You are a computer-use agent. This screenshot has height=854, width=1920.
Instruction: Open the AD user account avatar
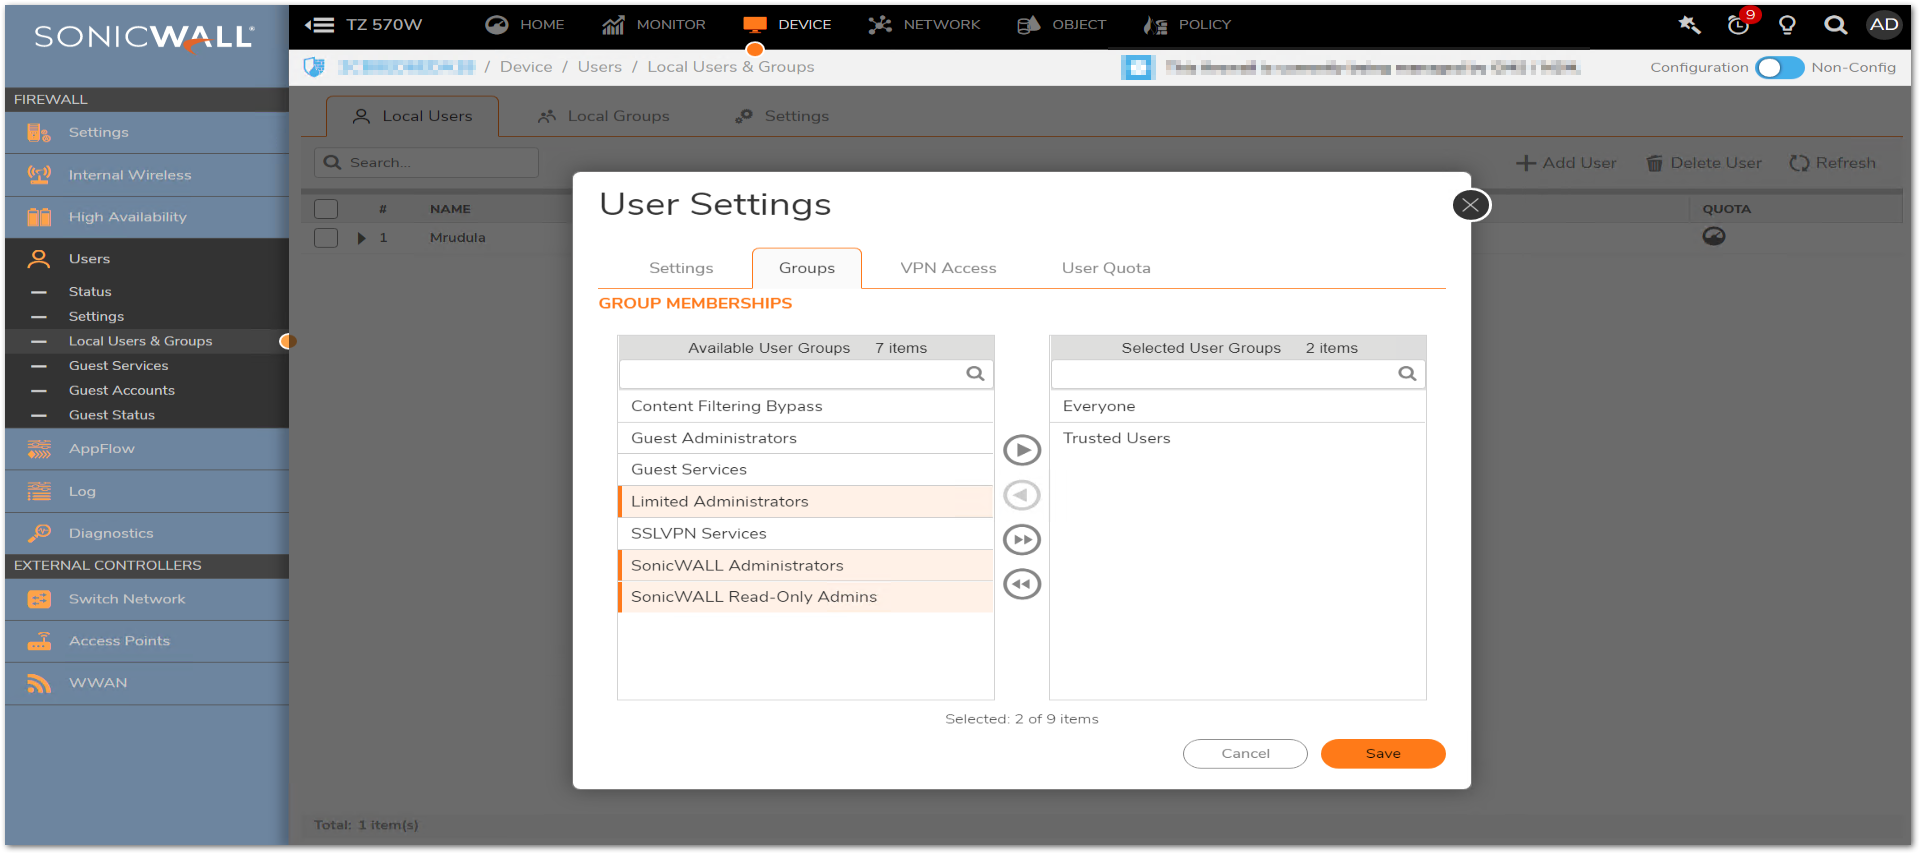point(1884,25)
